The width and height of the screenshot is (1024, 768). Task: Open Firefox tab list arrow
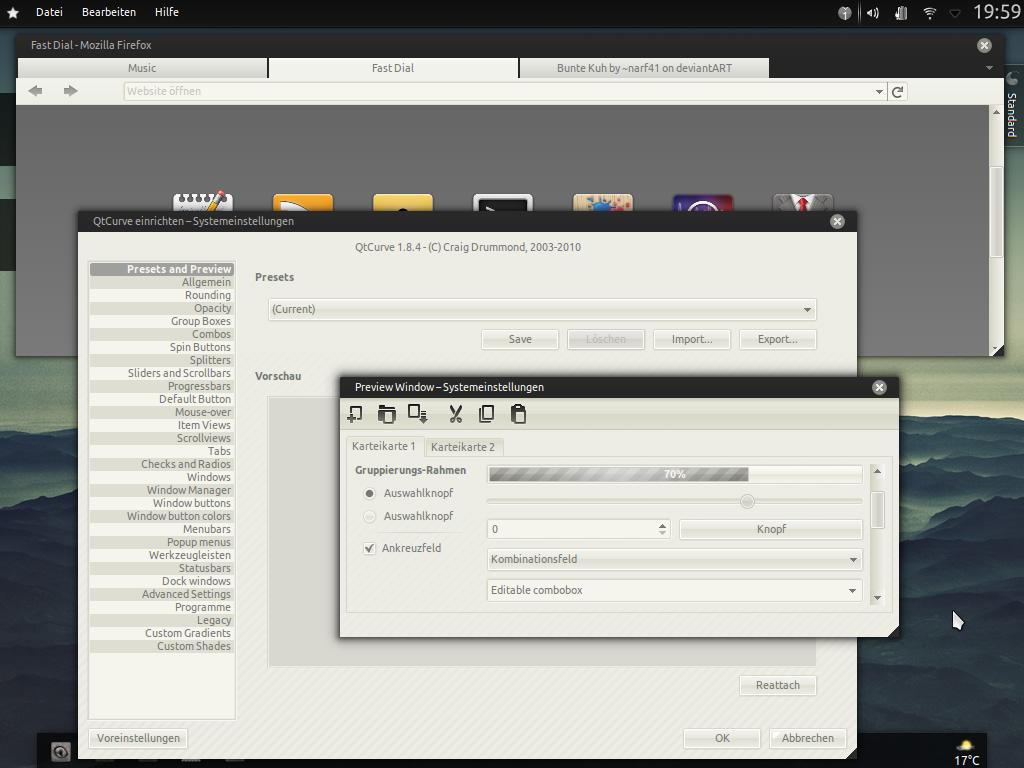coord(989,68)
